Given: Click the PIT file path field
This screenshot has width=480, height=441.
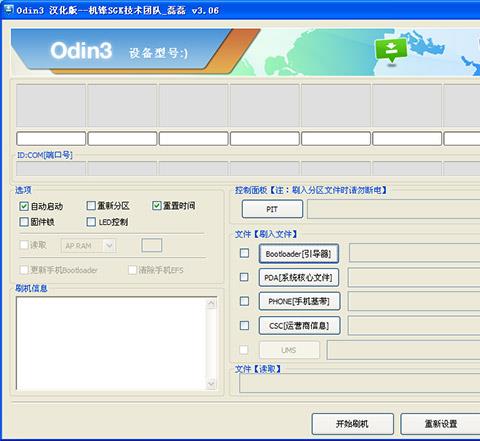Looking at the screenshot, I should (x=394, y=209).
